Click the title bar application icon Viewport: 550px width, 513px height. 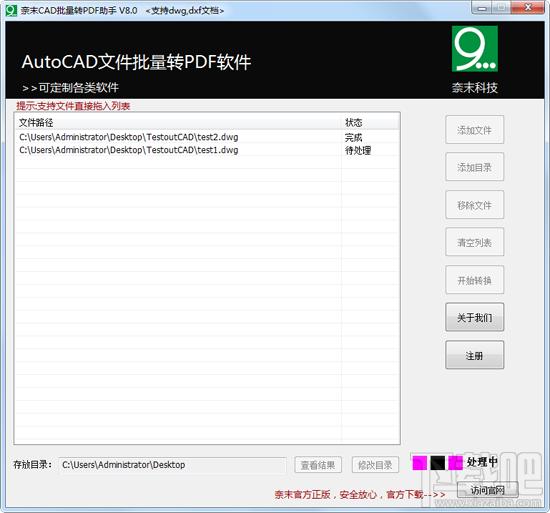click(x=11, y=10)
